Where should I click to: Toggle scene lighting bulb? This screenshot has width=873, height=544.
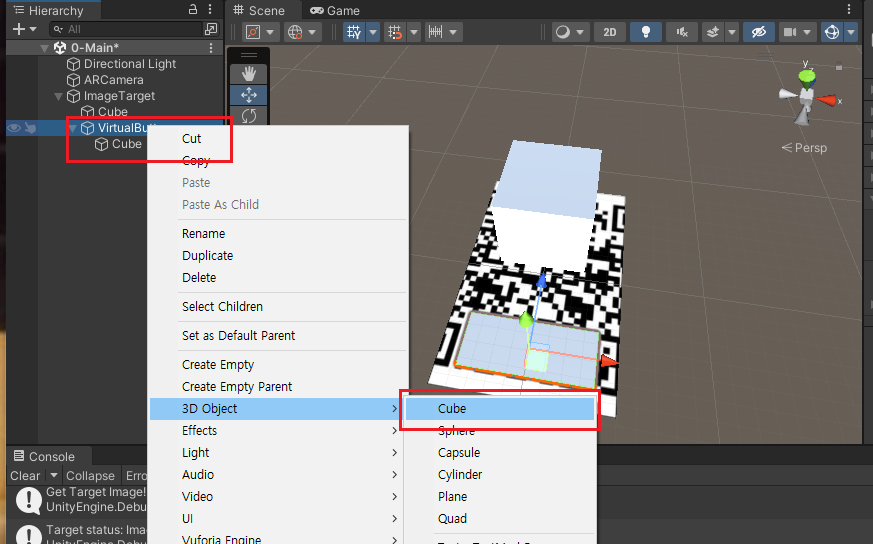coord(646,32)
